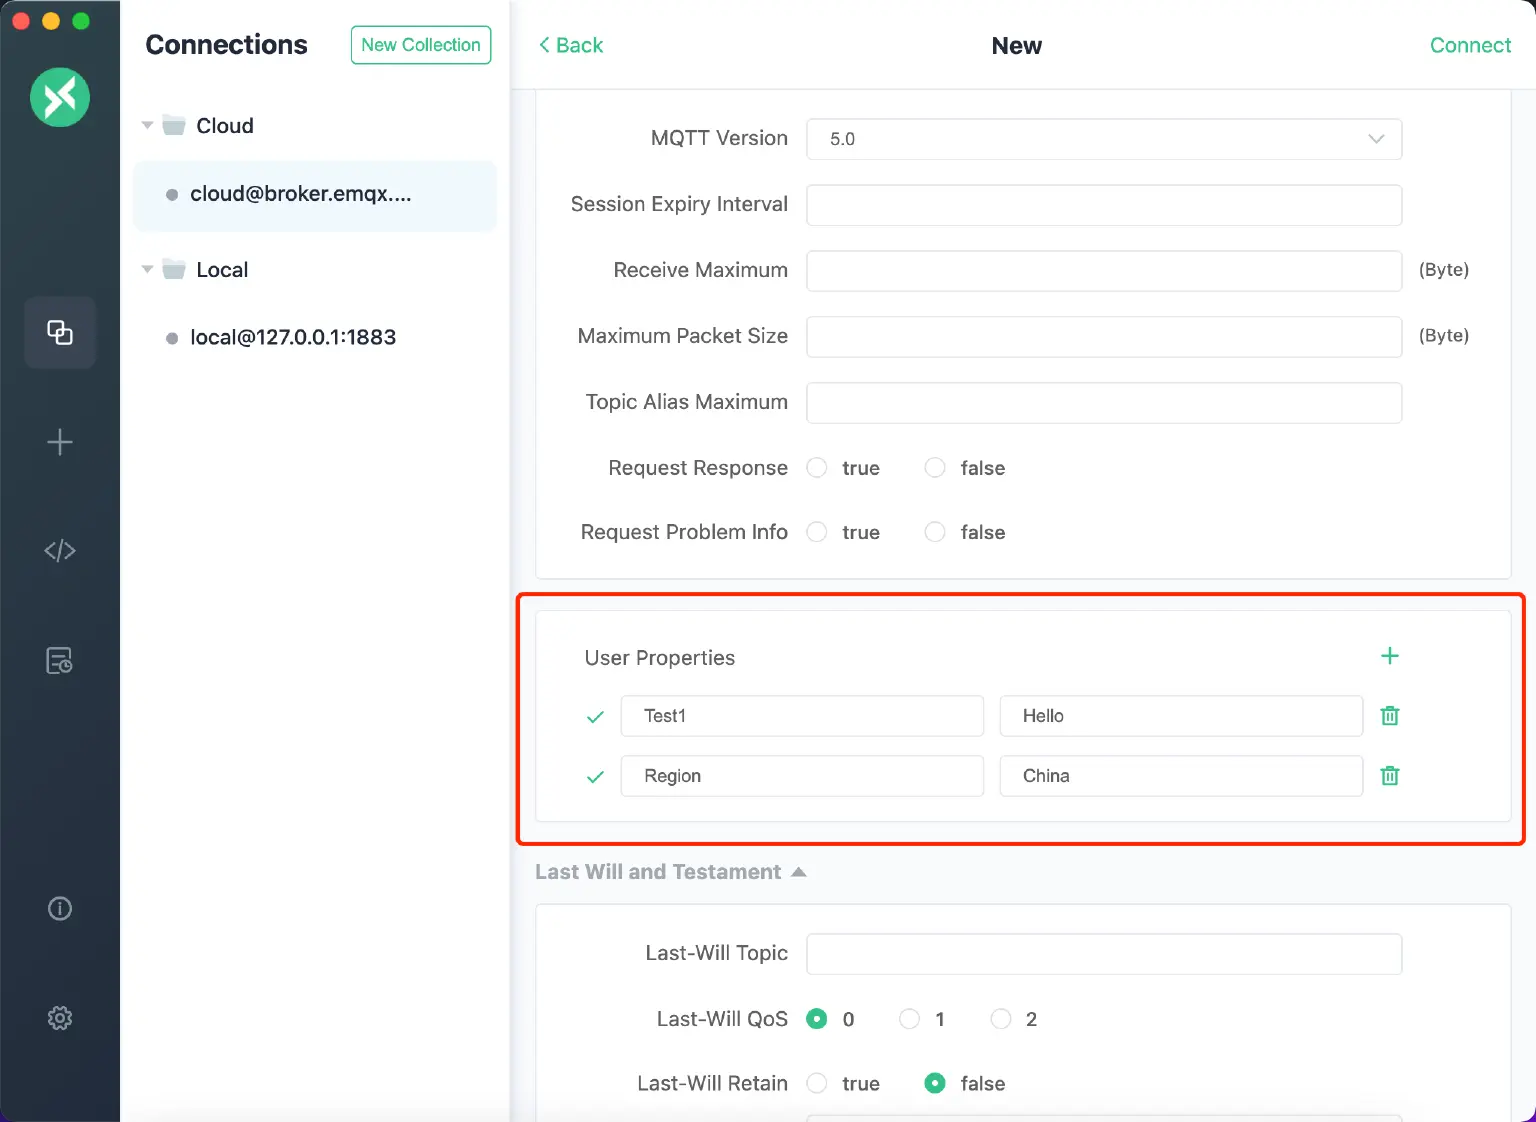
Task: Open the Script editor icon
Action: 60,549
